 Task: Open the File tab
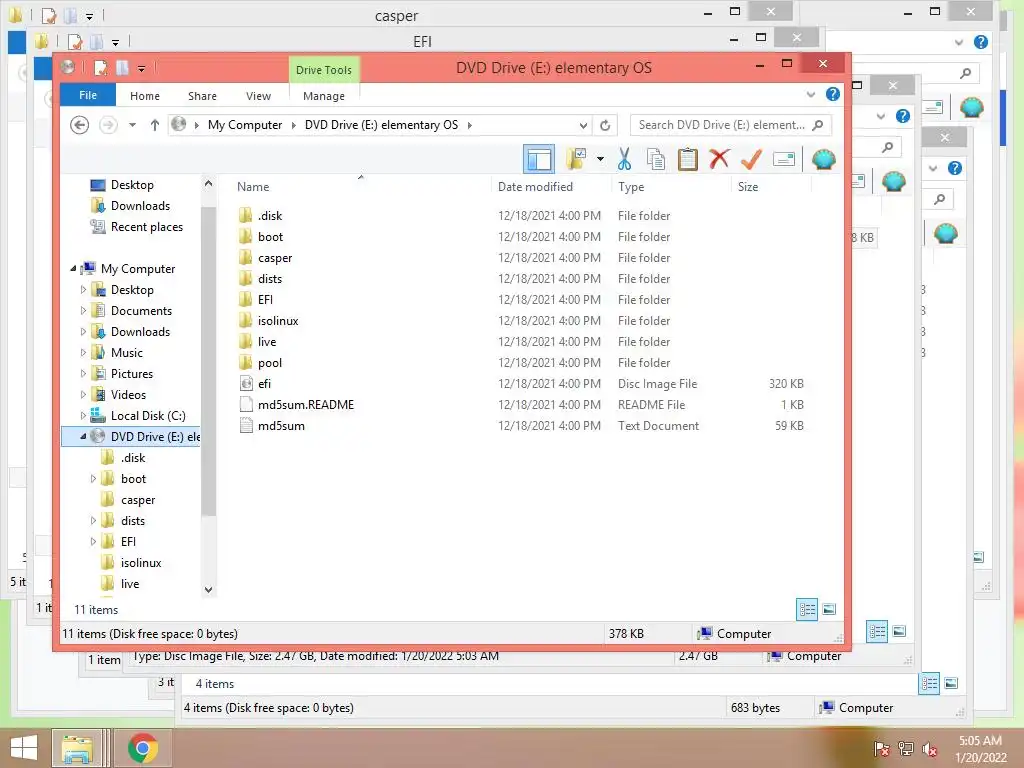[x=88, y=95]
